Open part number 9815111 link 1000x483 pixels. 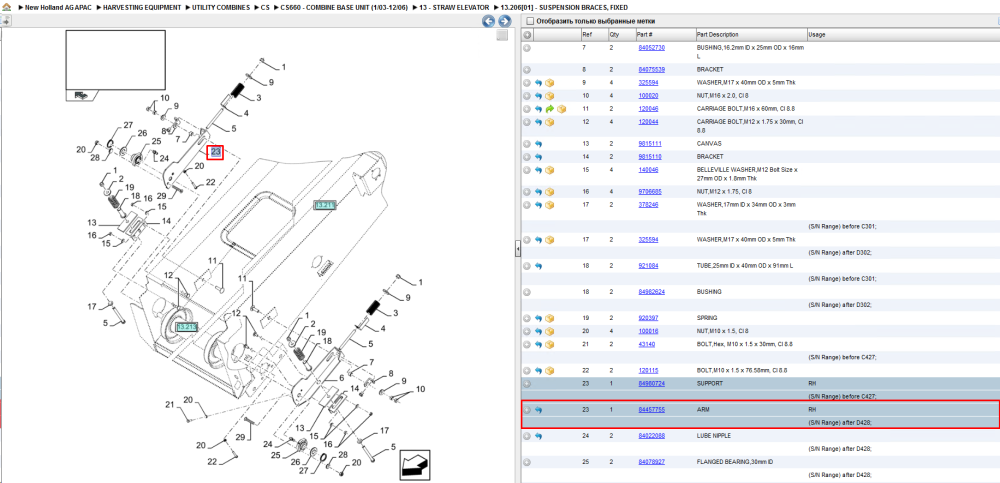point(650,144)
